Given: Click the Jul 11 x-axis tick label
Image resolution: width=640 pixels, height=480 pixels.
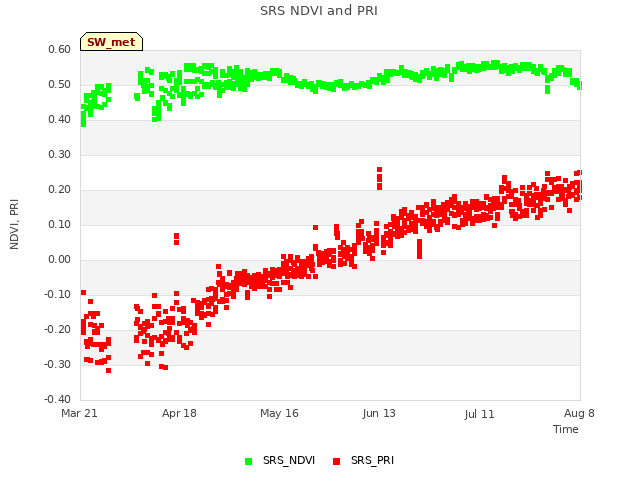Looking at the screenshot, I should tap(479, 414).
